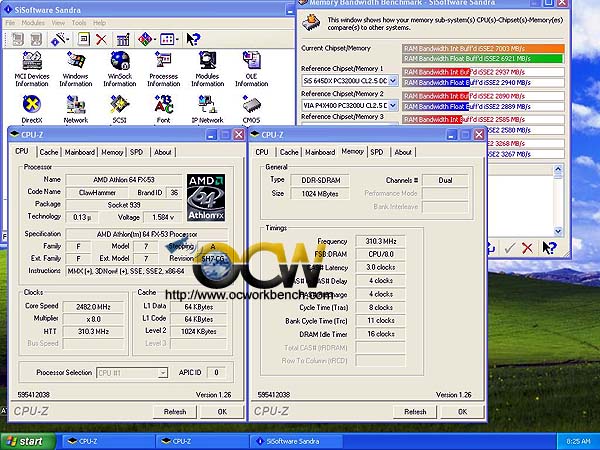Open Network module icon in Sandra
The height and width of the screenshot is (450, 600).
click(x=76, y=109)
